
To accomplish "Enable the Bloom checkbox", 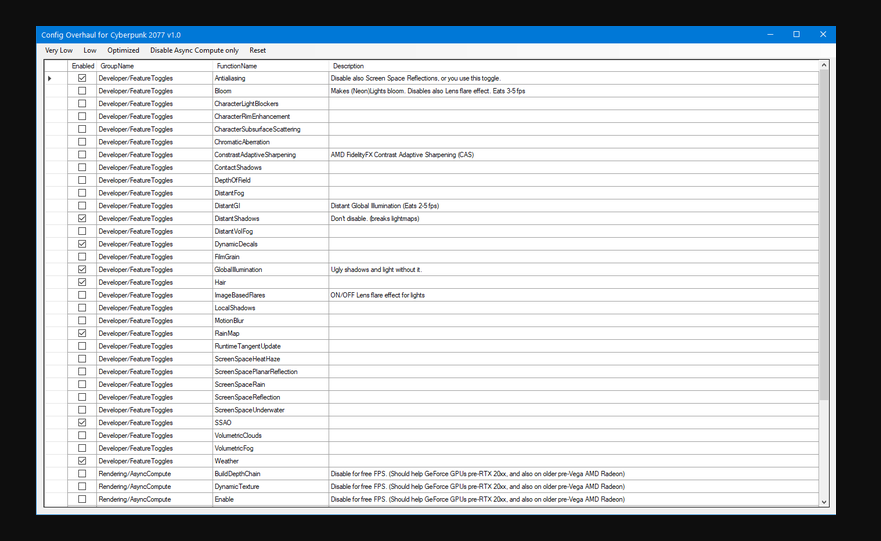I will click(x=82, y=90).
